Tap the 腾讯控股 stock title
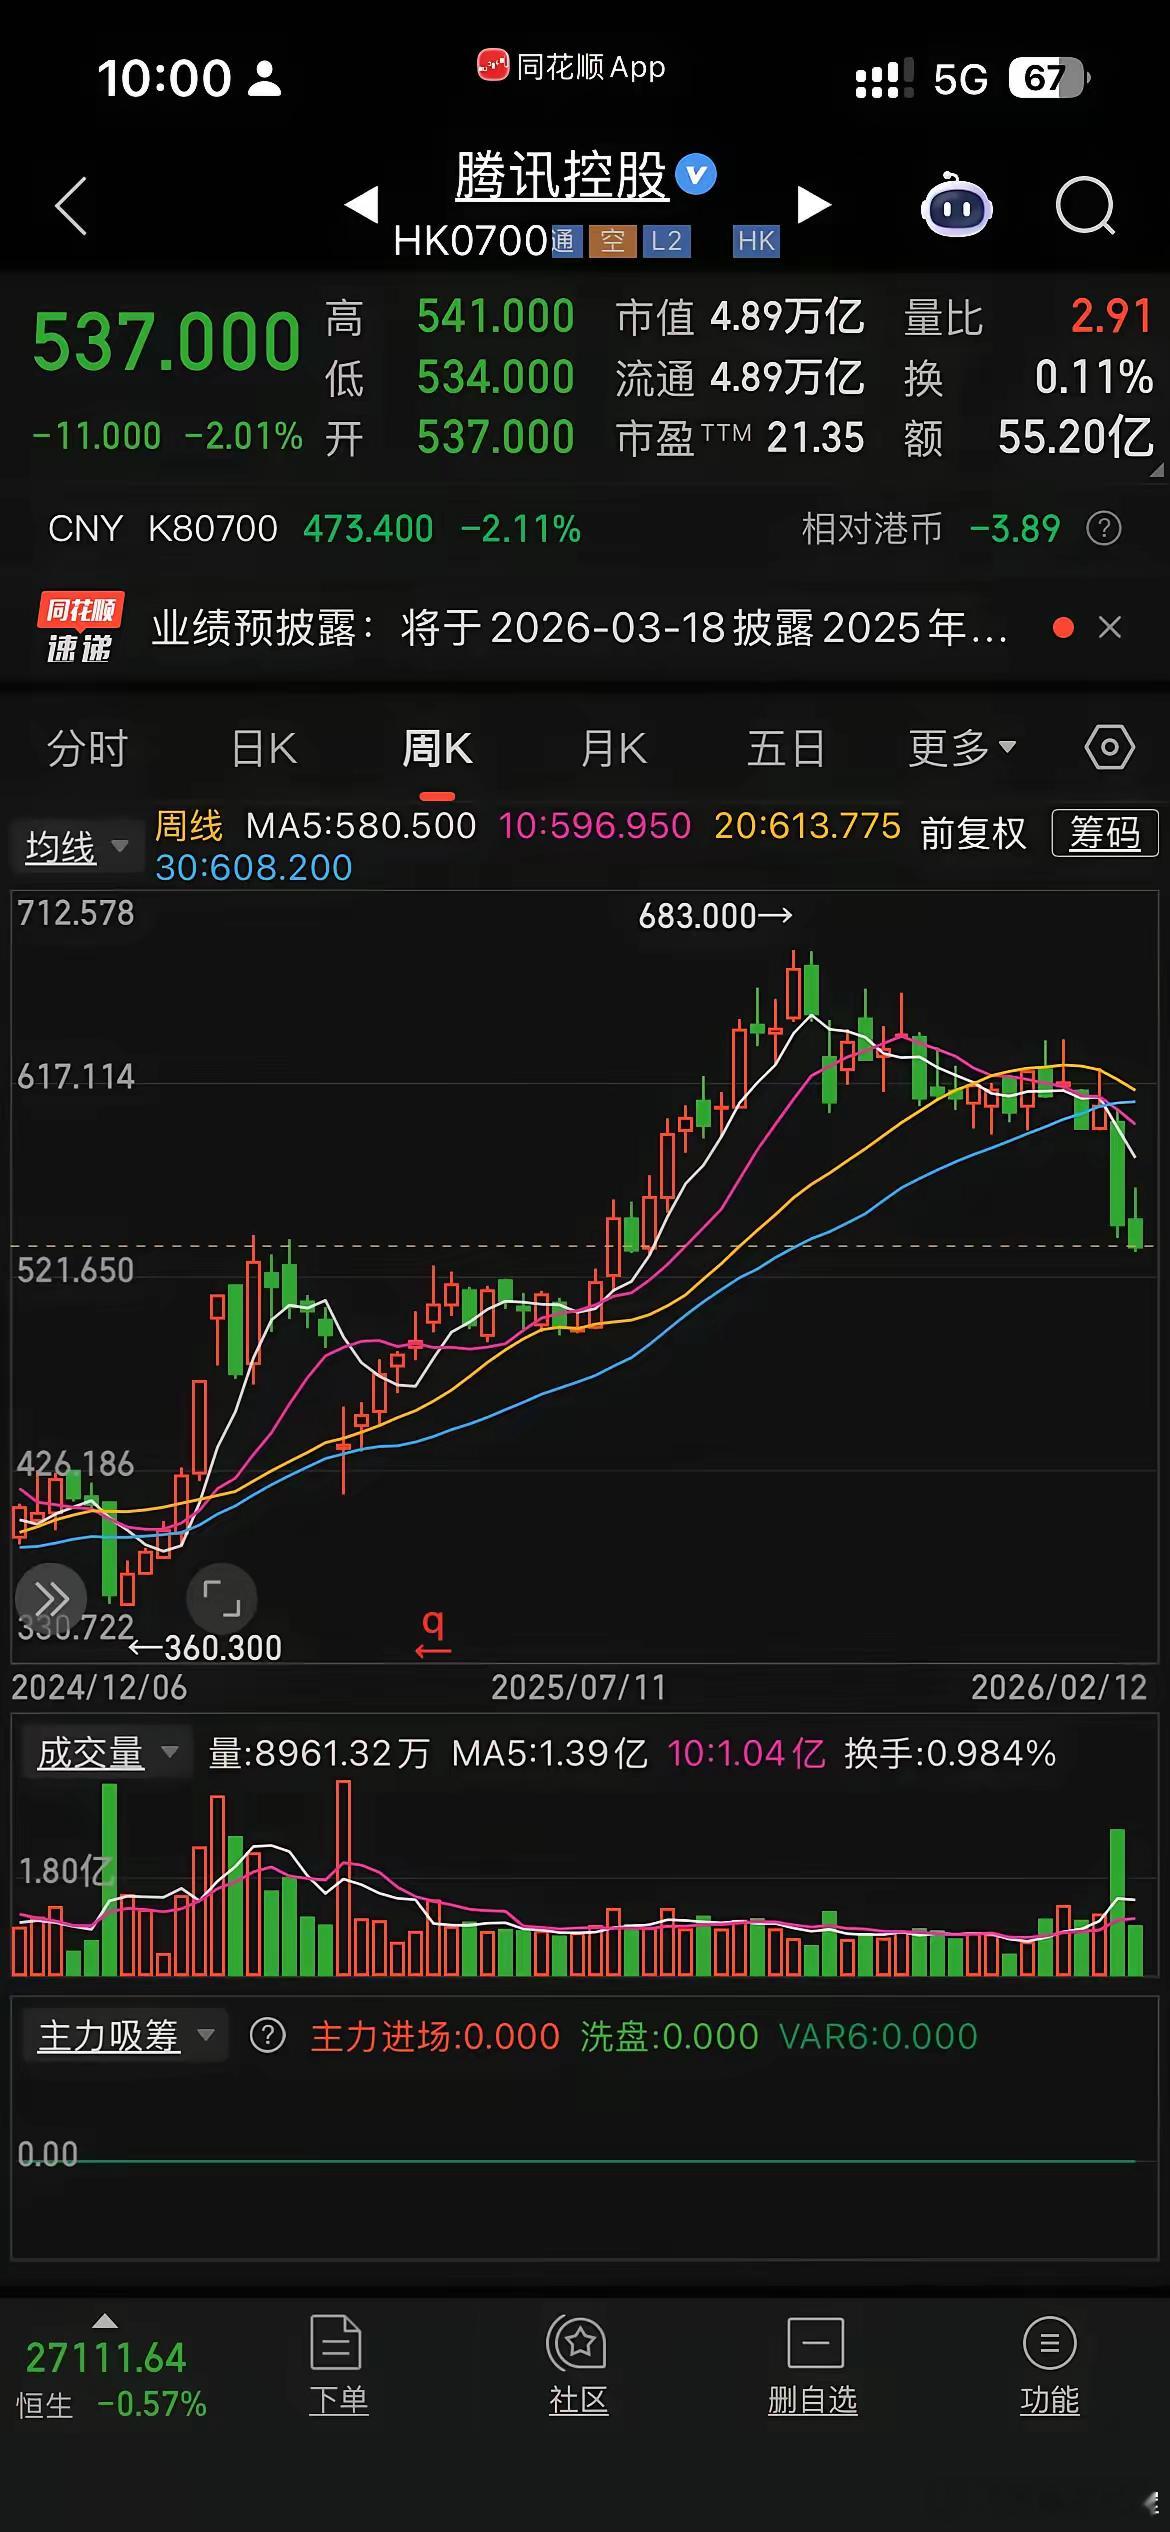 561,177
